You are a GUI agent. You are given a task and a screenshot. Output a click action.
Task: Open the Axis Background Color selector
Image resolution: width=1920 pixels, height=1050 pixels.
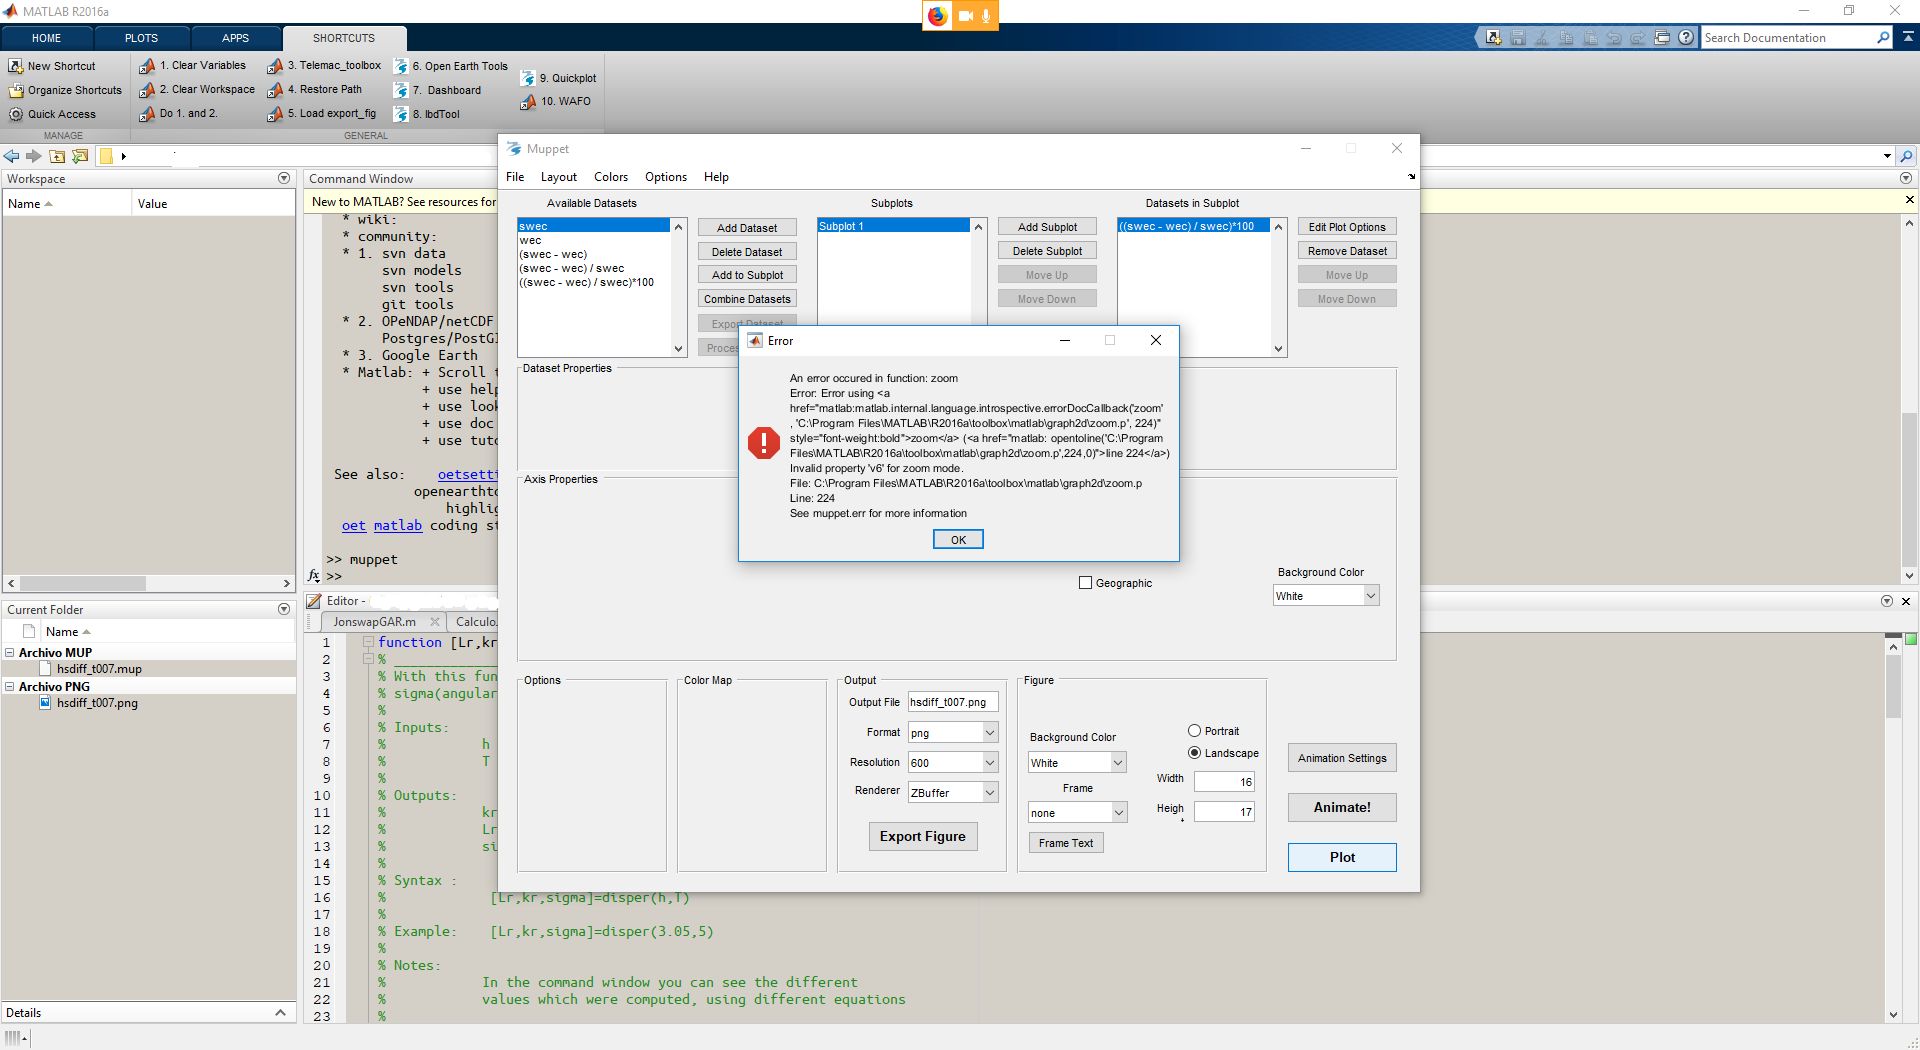coord(1326,596)
